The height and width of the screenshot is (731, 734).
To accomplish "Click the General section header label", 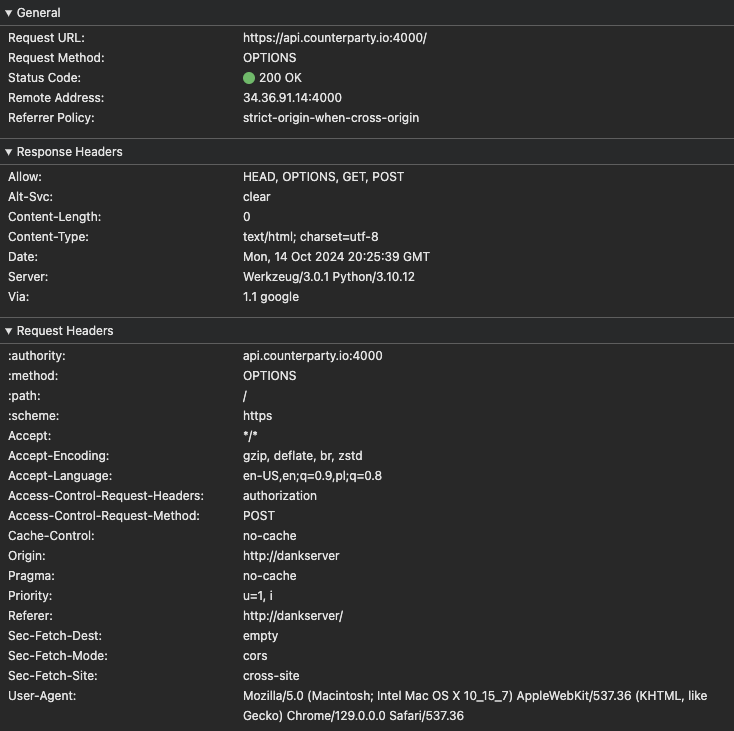I will tap(38, 13).
